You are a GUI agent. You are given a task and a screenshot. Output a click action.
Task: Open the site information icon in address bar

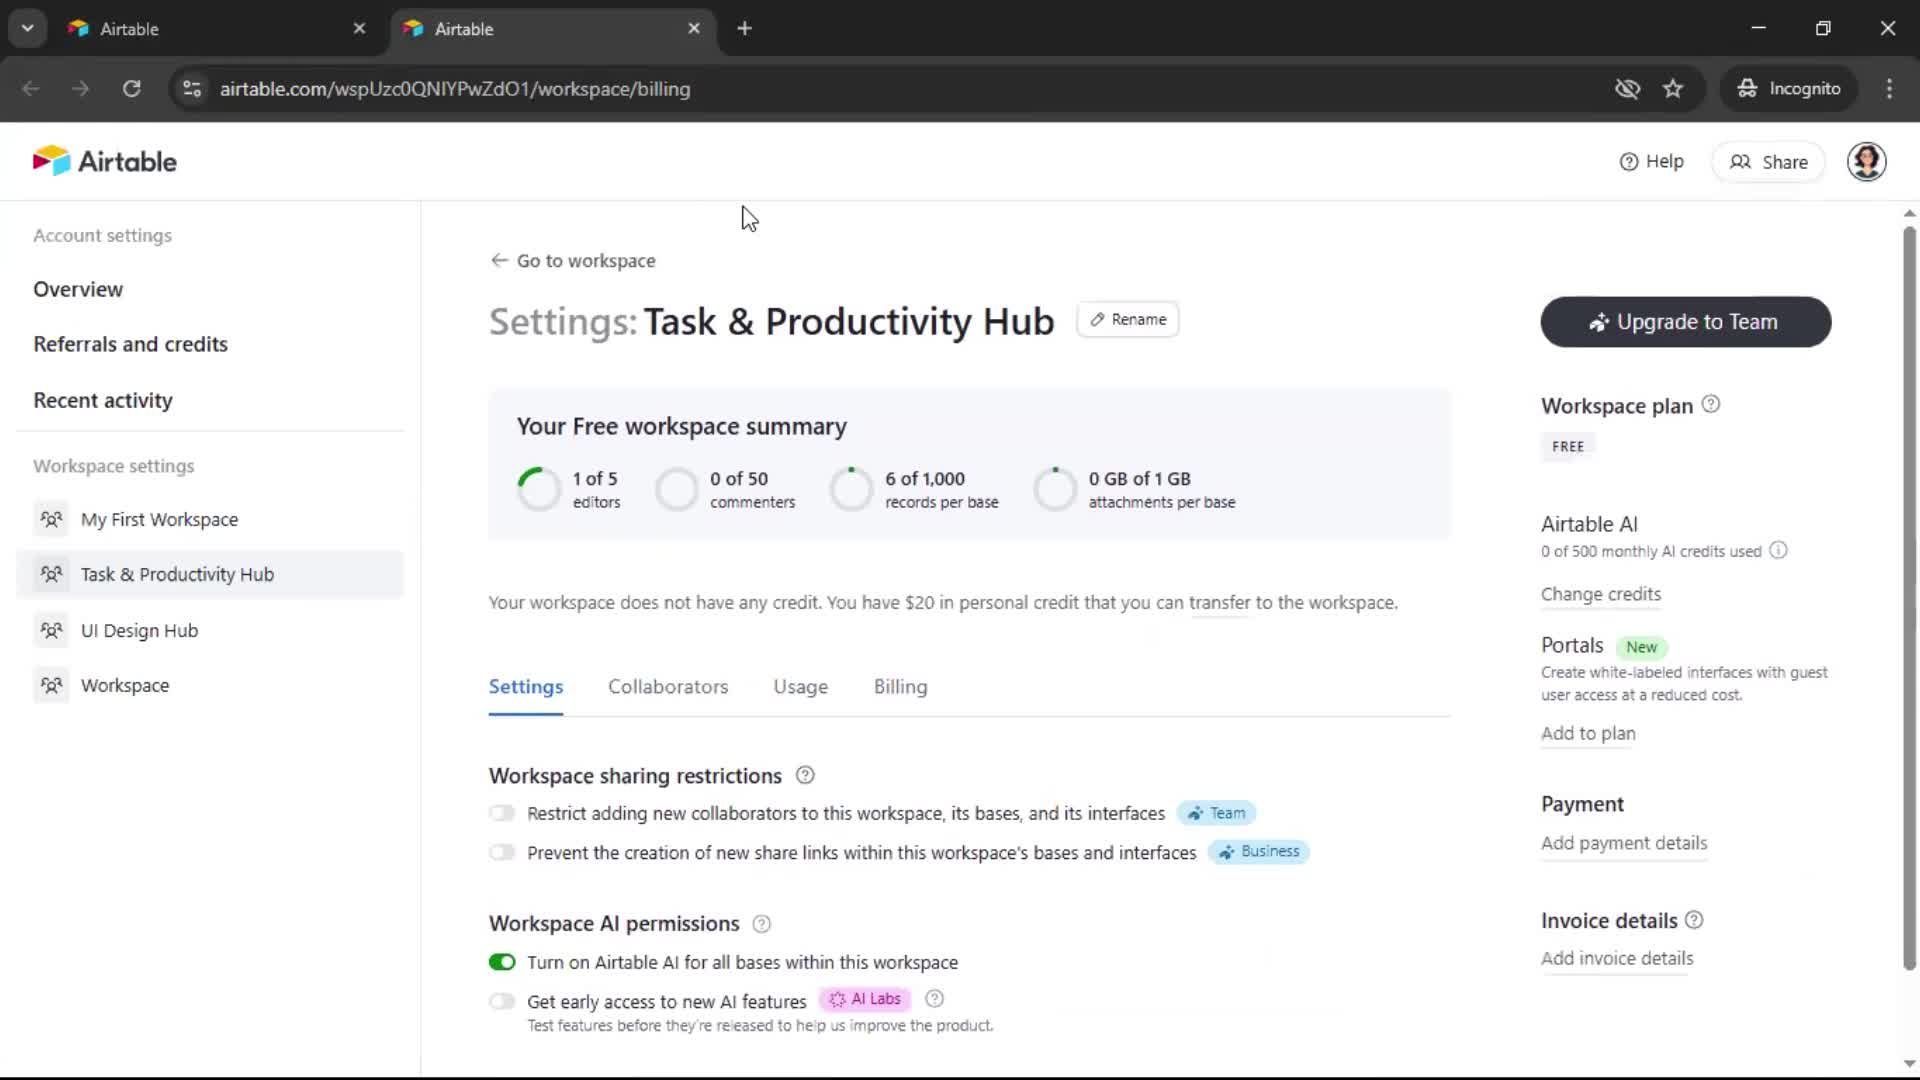coord(192,89)
